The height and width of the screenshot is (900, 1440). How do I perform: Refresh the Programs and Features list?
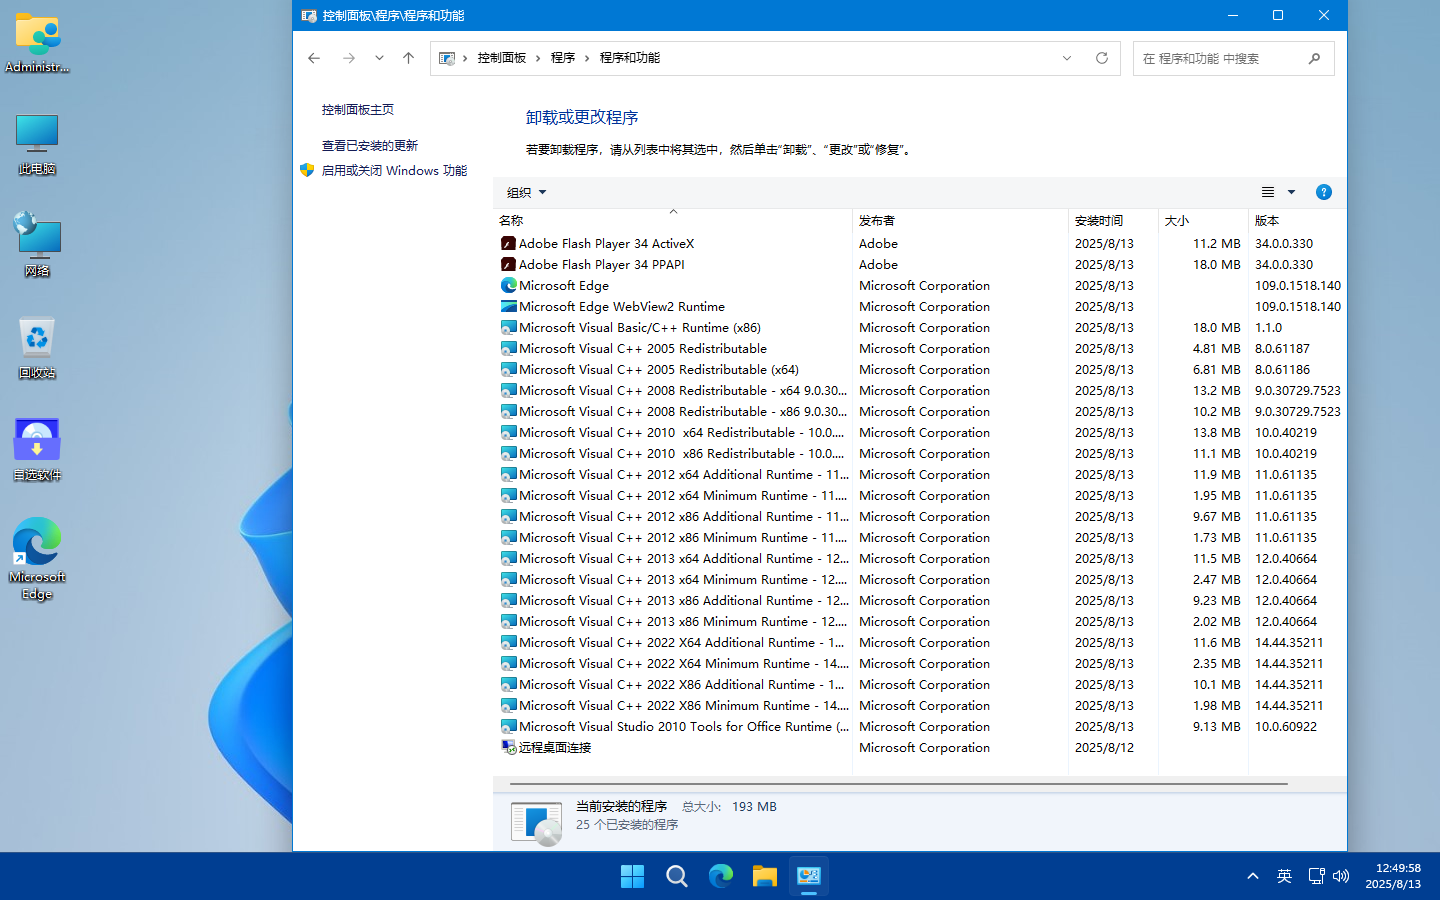pos(1102,58)
